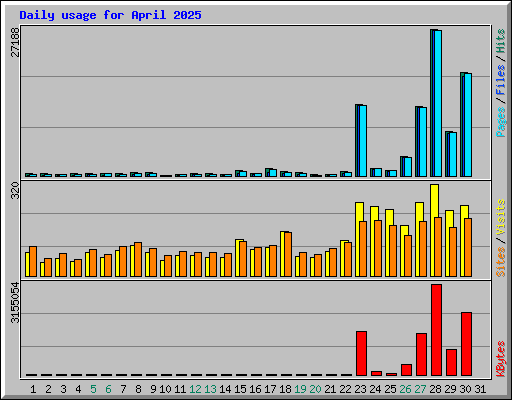Click the 320 axis value
512x400 pixels.
tap(15, 190)
